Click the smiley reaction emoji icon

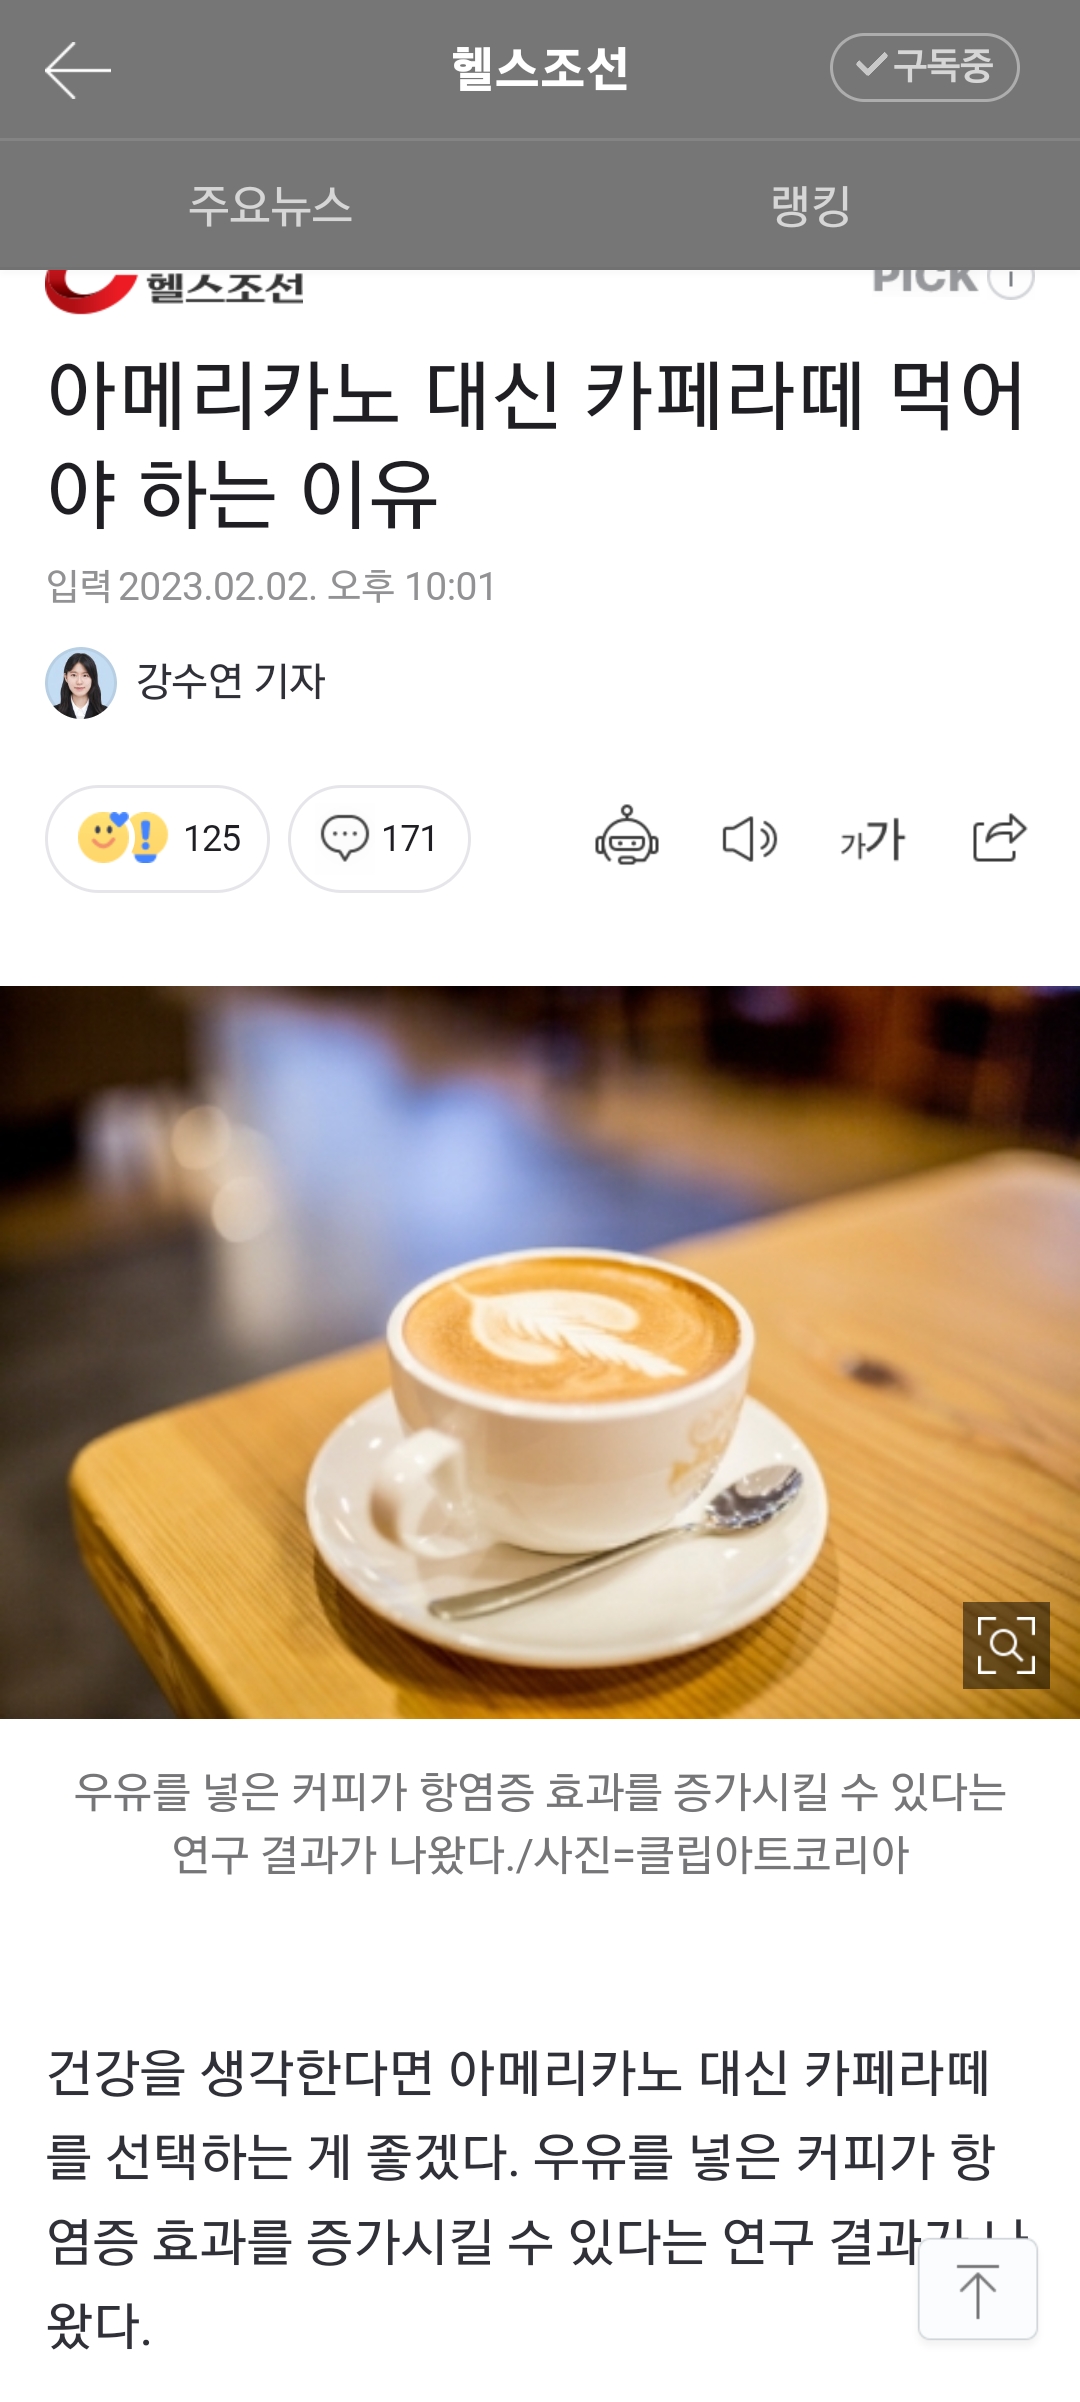[104, 838]
